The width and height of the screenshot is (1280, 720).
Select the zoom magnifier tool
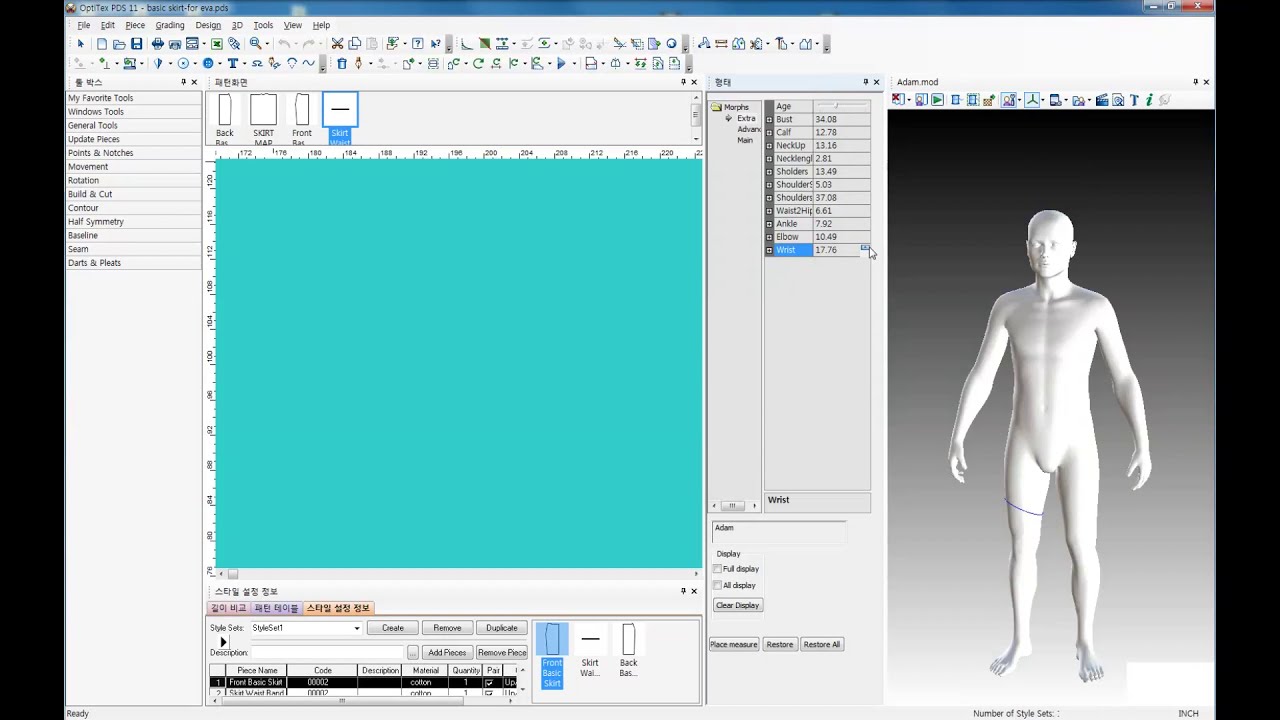pyautogui.click(x=256, y=44)
